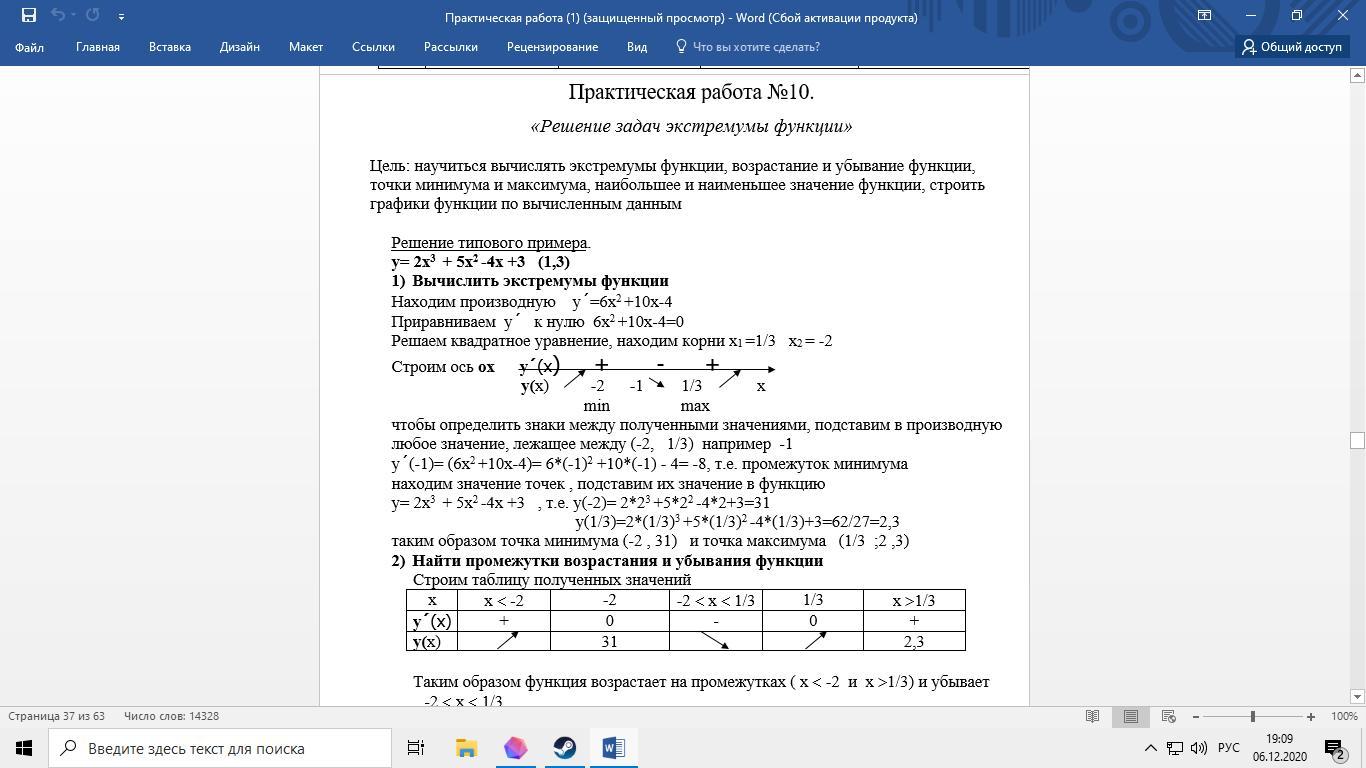1366x768 pixels.
Task: Click the Общий доступ share button
Action: (x=1292, y=47)
